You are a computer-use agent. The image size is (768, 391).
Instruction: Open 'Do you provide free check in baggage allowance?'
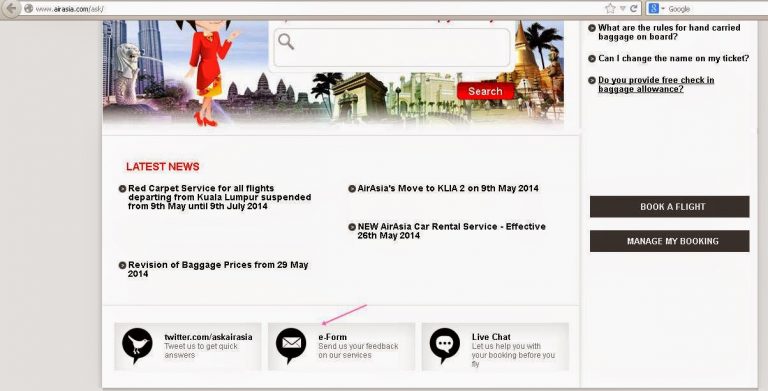pyautogui.click(x=656, y=84)
